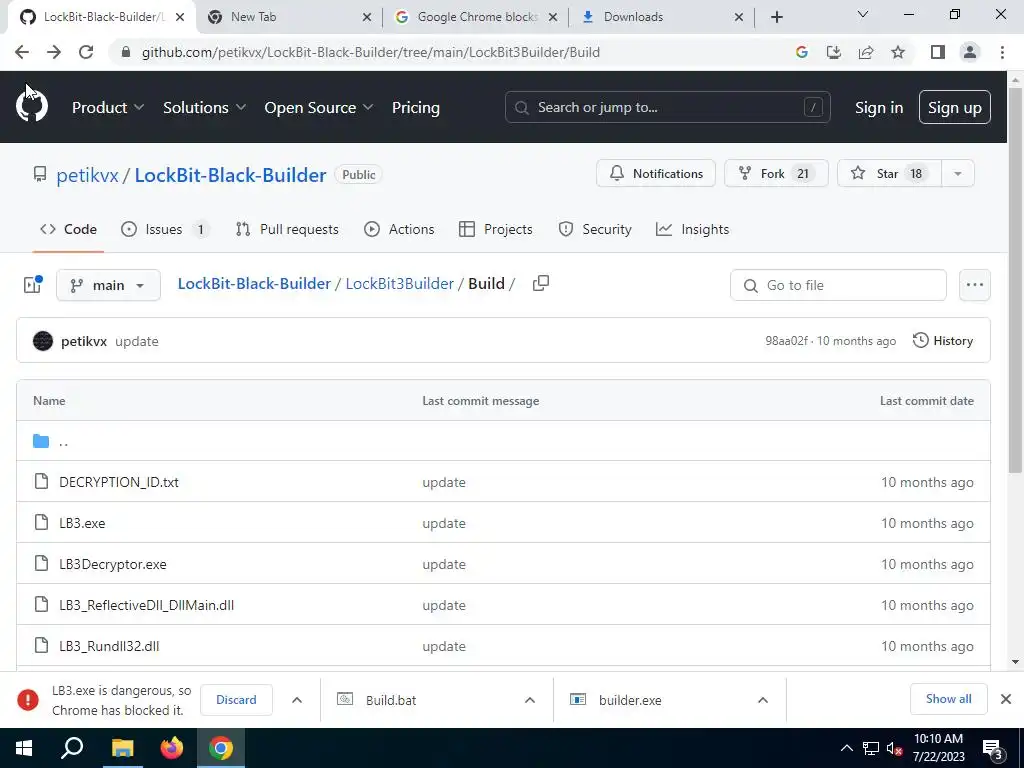The width and height of the screenshot is (1024, 768).
Task: Expand the builder.exe download options chevron
Action: point(763,699)
